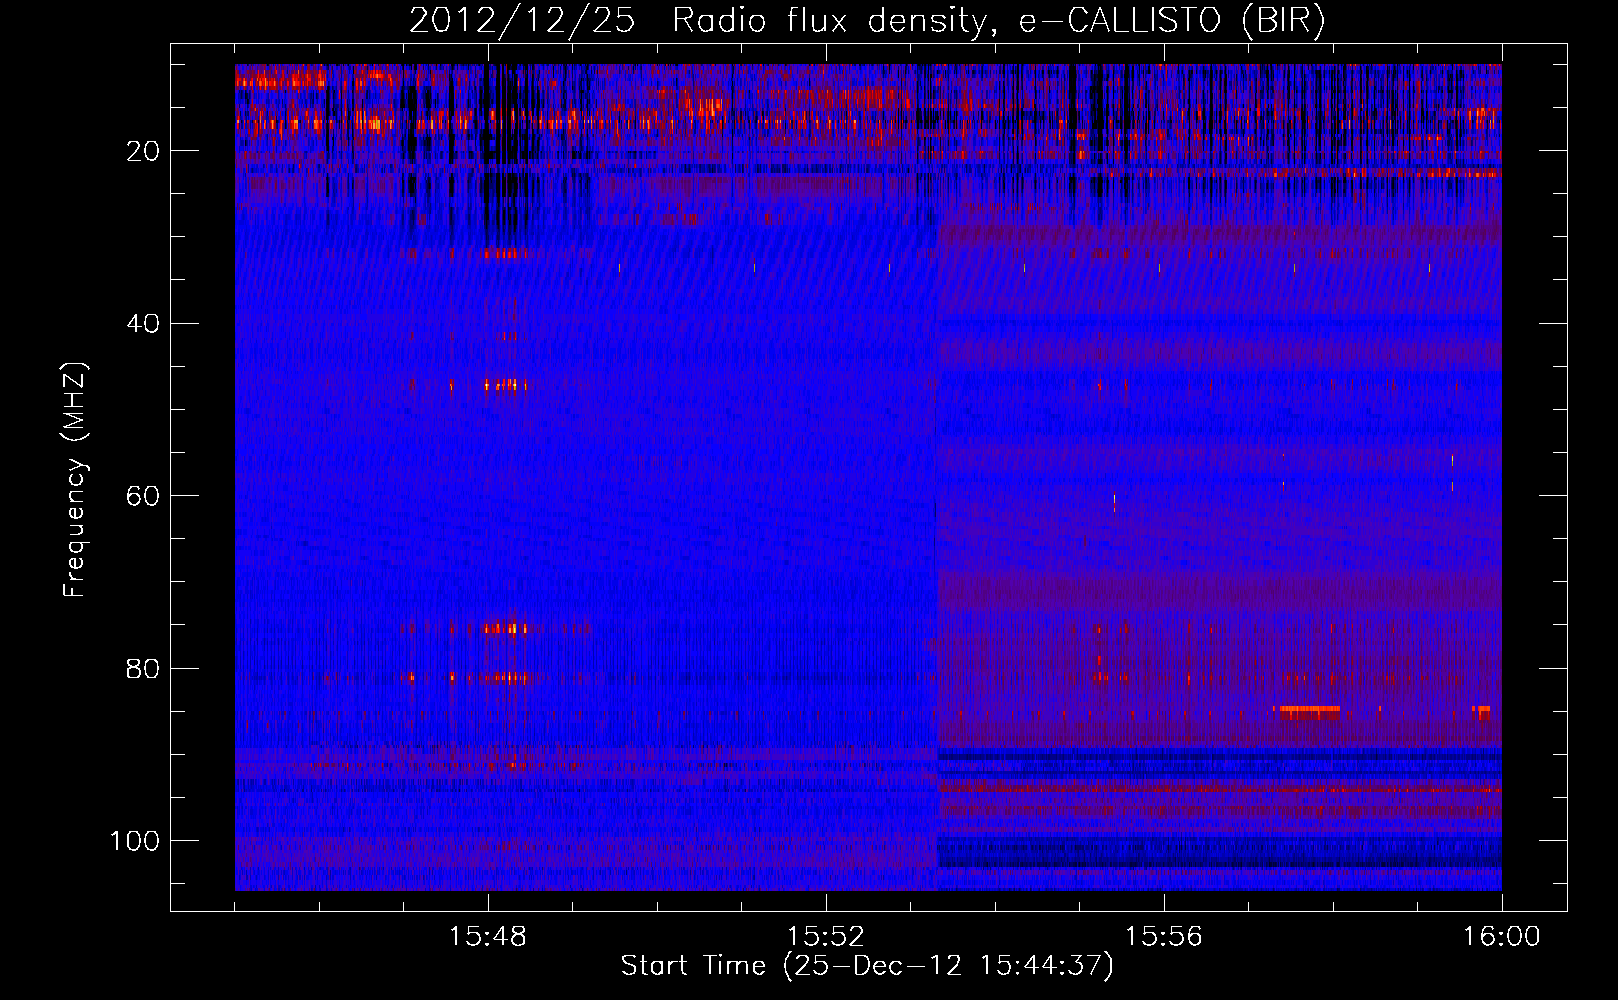This screenshot has height=1000, width=1618.
Task: Select the 15:52 time tick label
Action: (x=826, y=937)
